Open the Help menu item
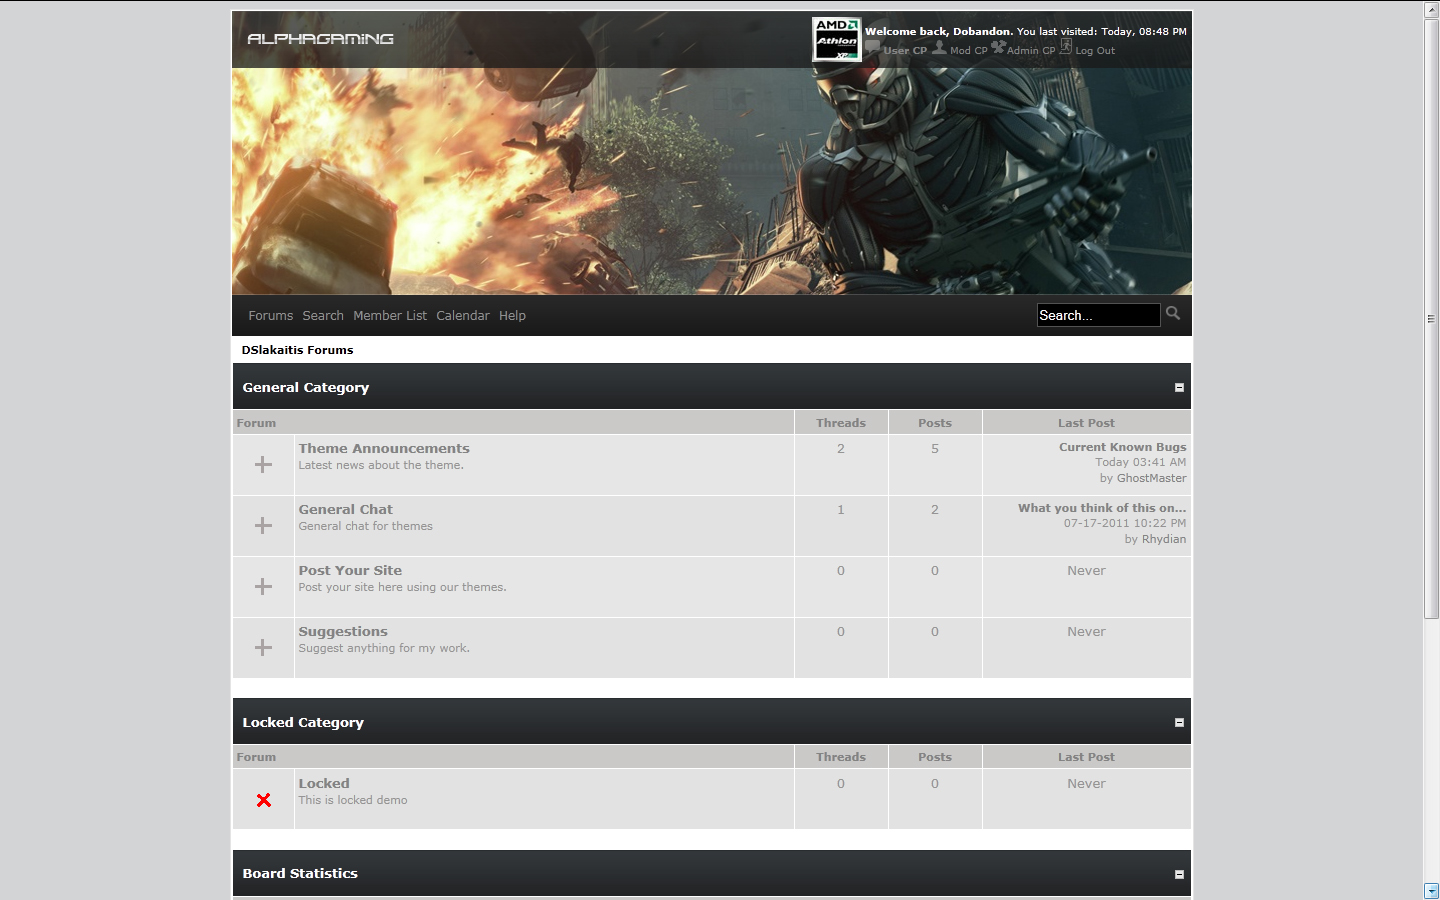The width and height of the screenshot is (1440, 900). point(512,316)
